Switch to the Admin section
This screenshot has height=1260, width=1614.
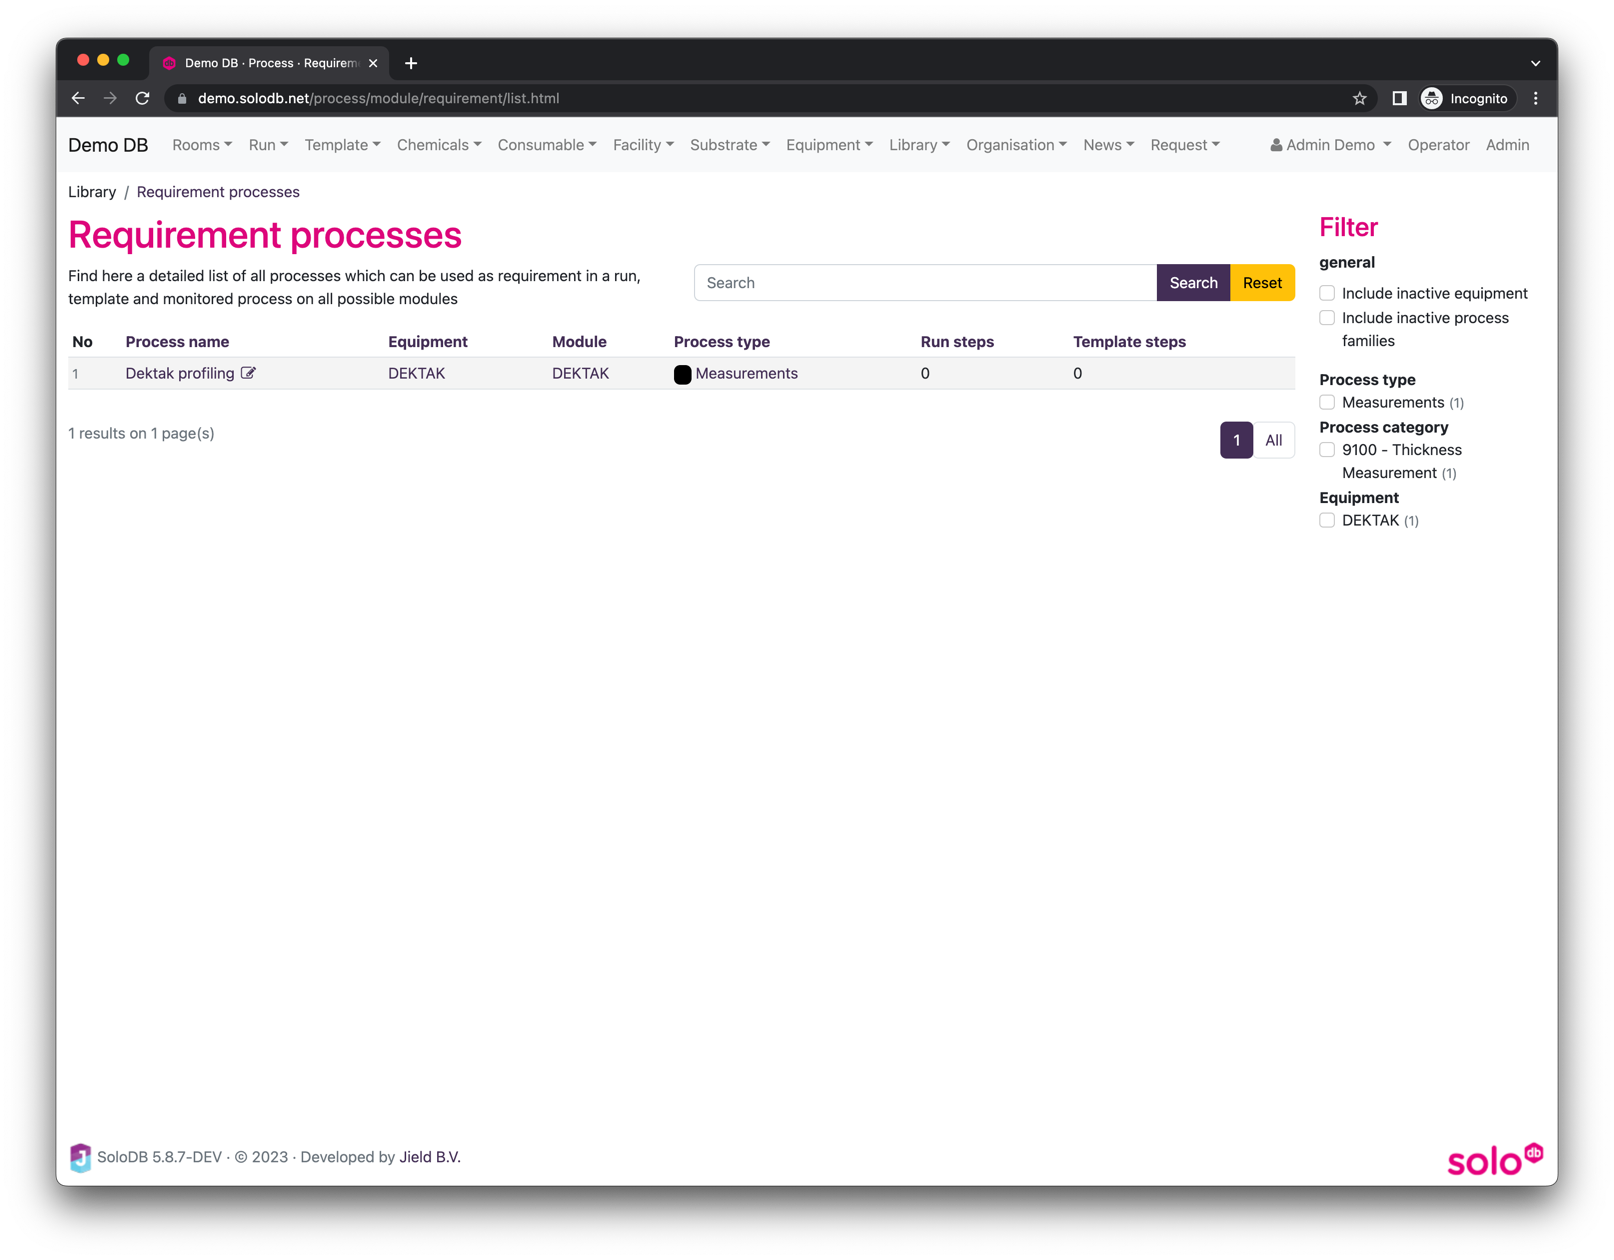point(1507,145)
